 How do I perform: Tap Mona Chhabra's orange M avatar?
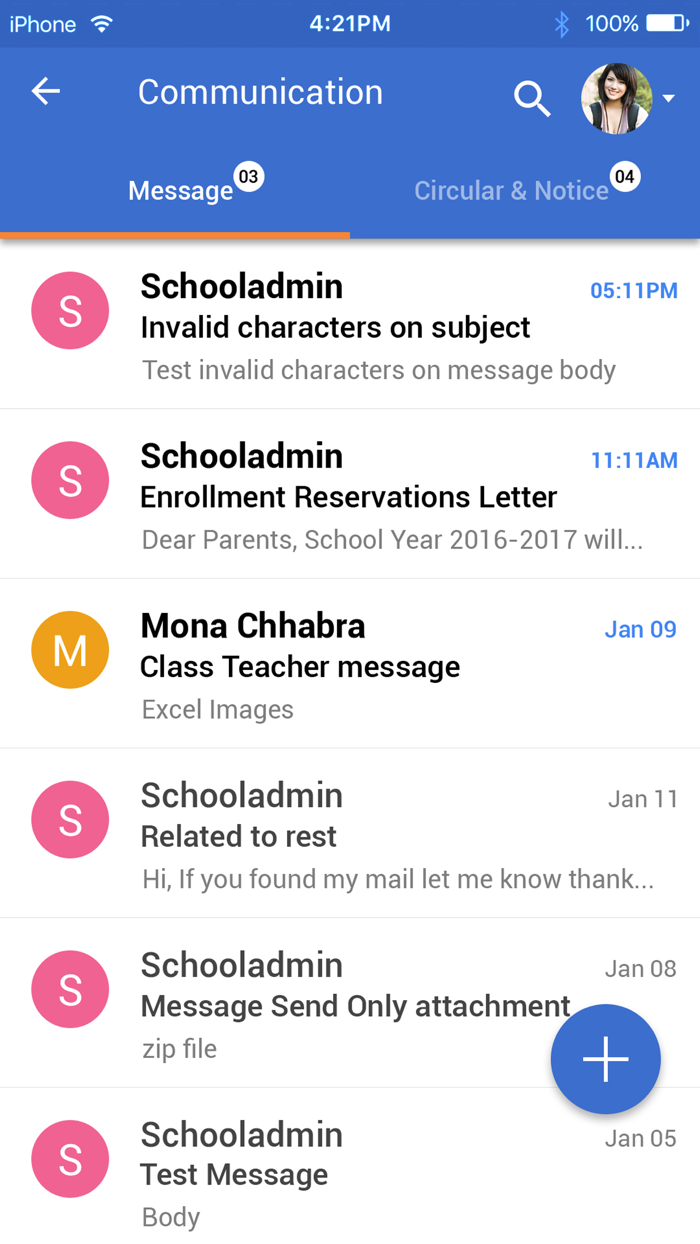pyautogui.click(x=70, y=650)
